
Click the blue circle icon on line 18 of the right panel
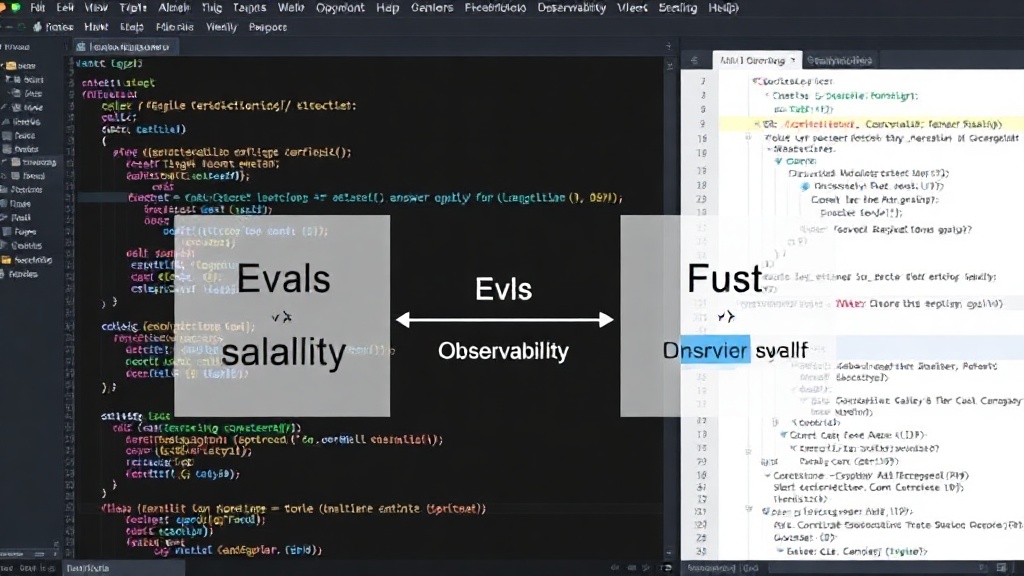tap(805, 187)
